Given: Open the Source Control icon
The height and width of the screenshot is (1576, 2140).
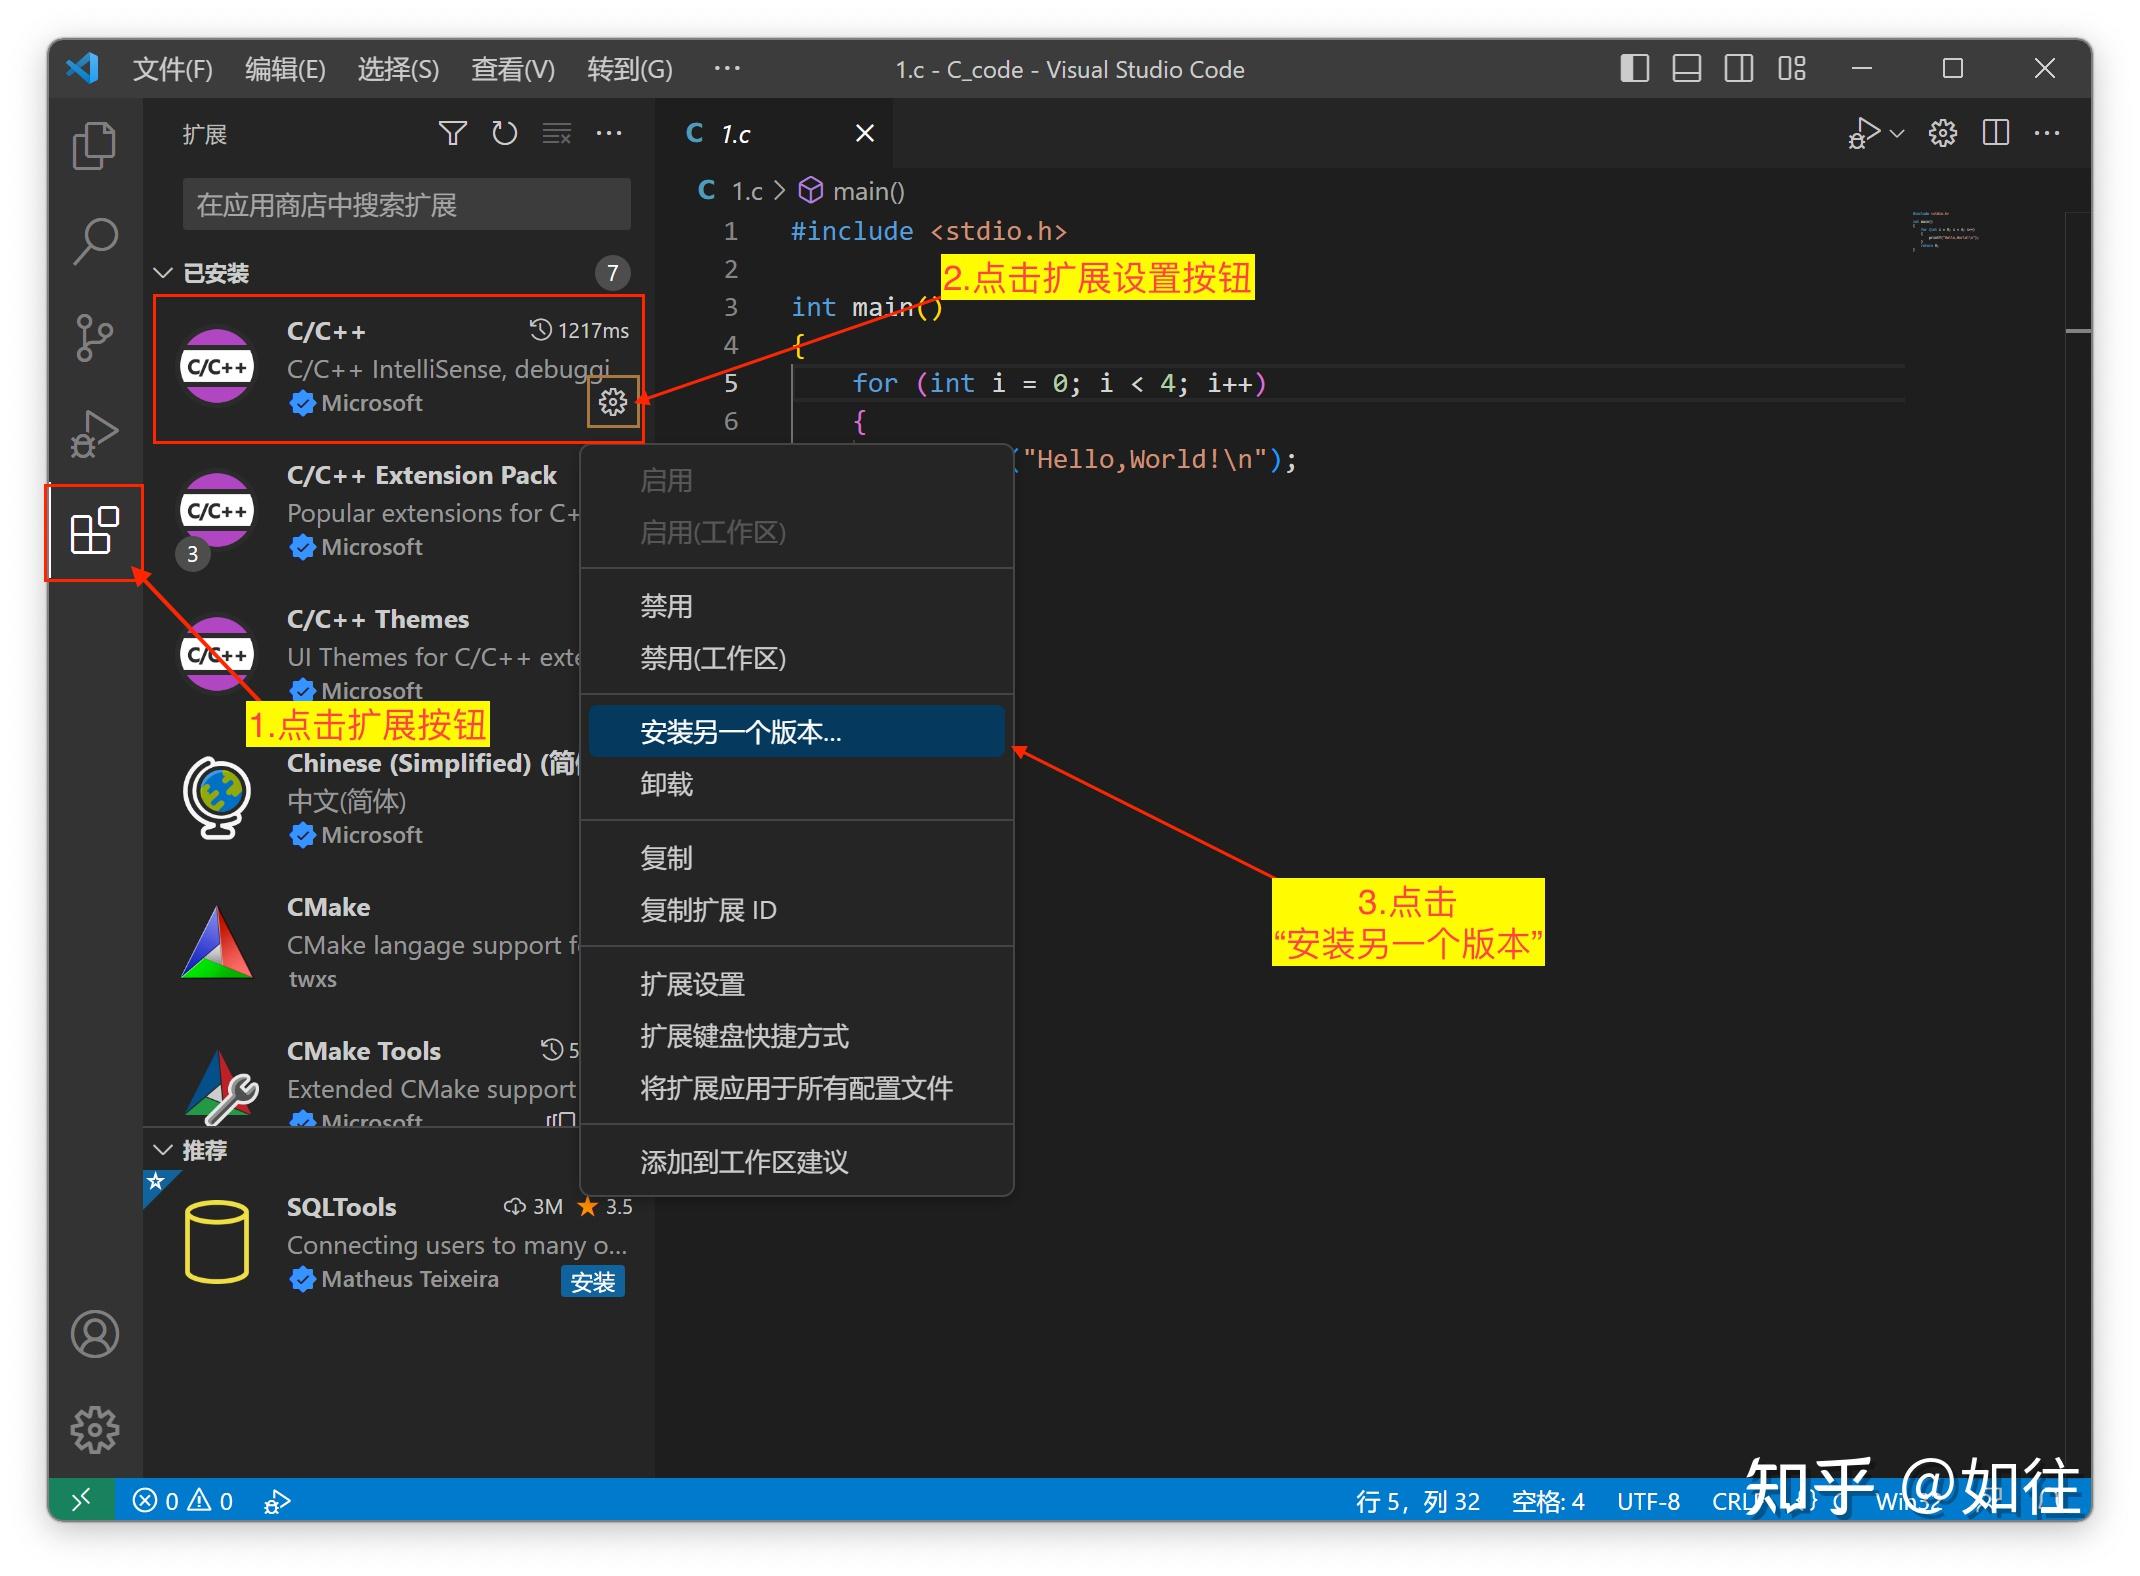Looking at the screenshot, I should click(94, 337).
